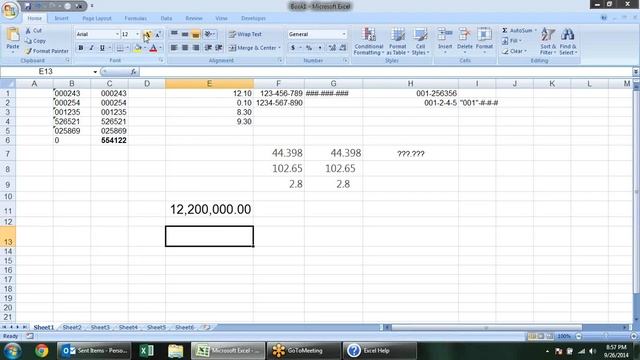Click Decrease Decimal icon
The width and height of the screenshot is (640, 360).
click(x=343, y=48)
